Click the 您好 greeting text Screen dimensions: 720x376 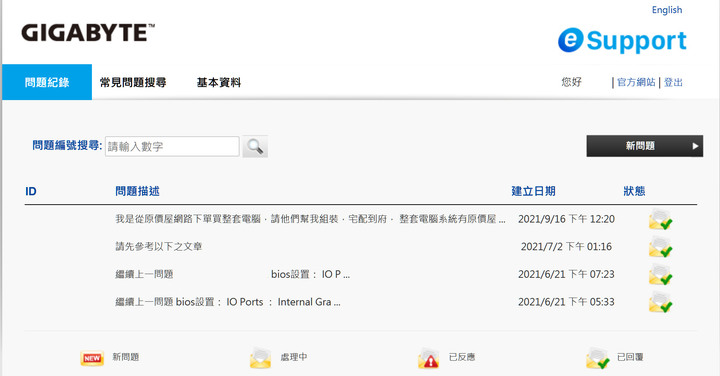tap(571, 82)
